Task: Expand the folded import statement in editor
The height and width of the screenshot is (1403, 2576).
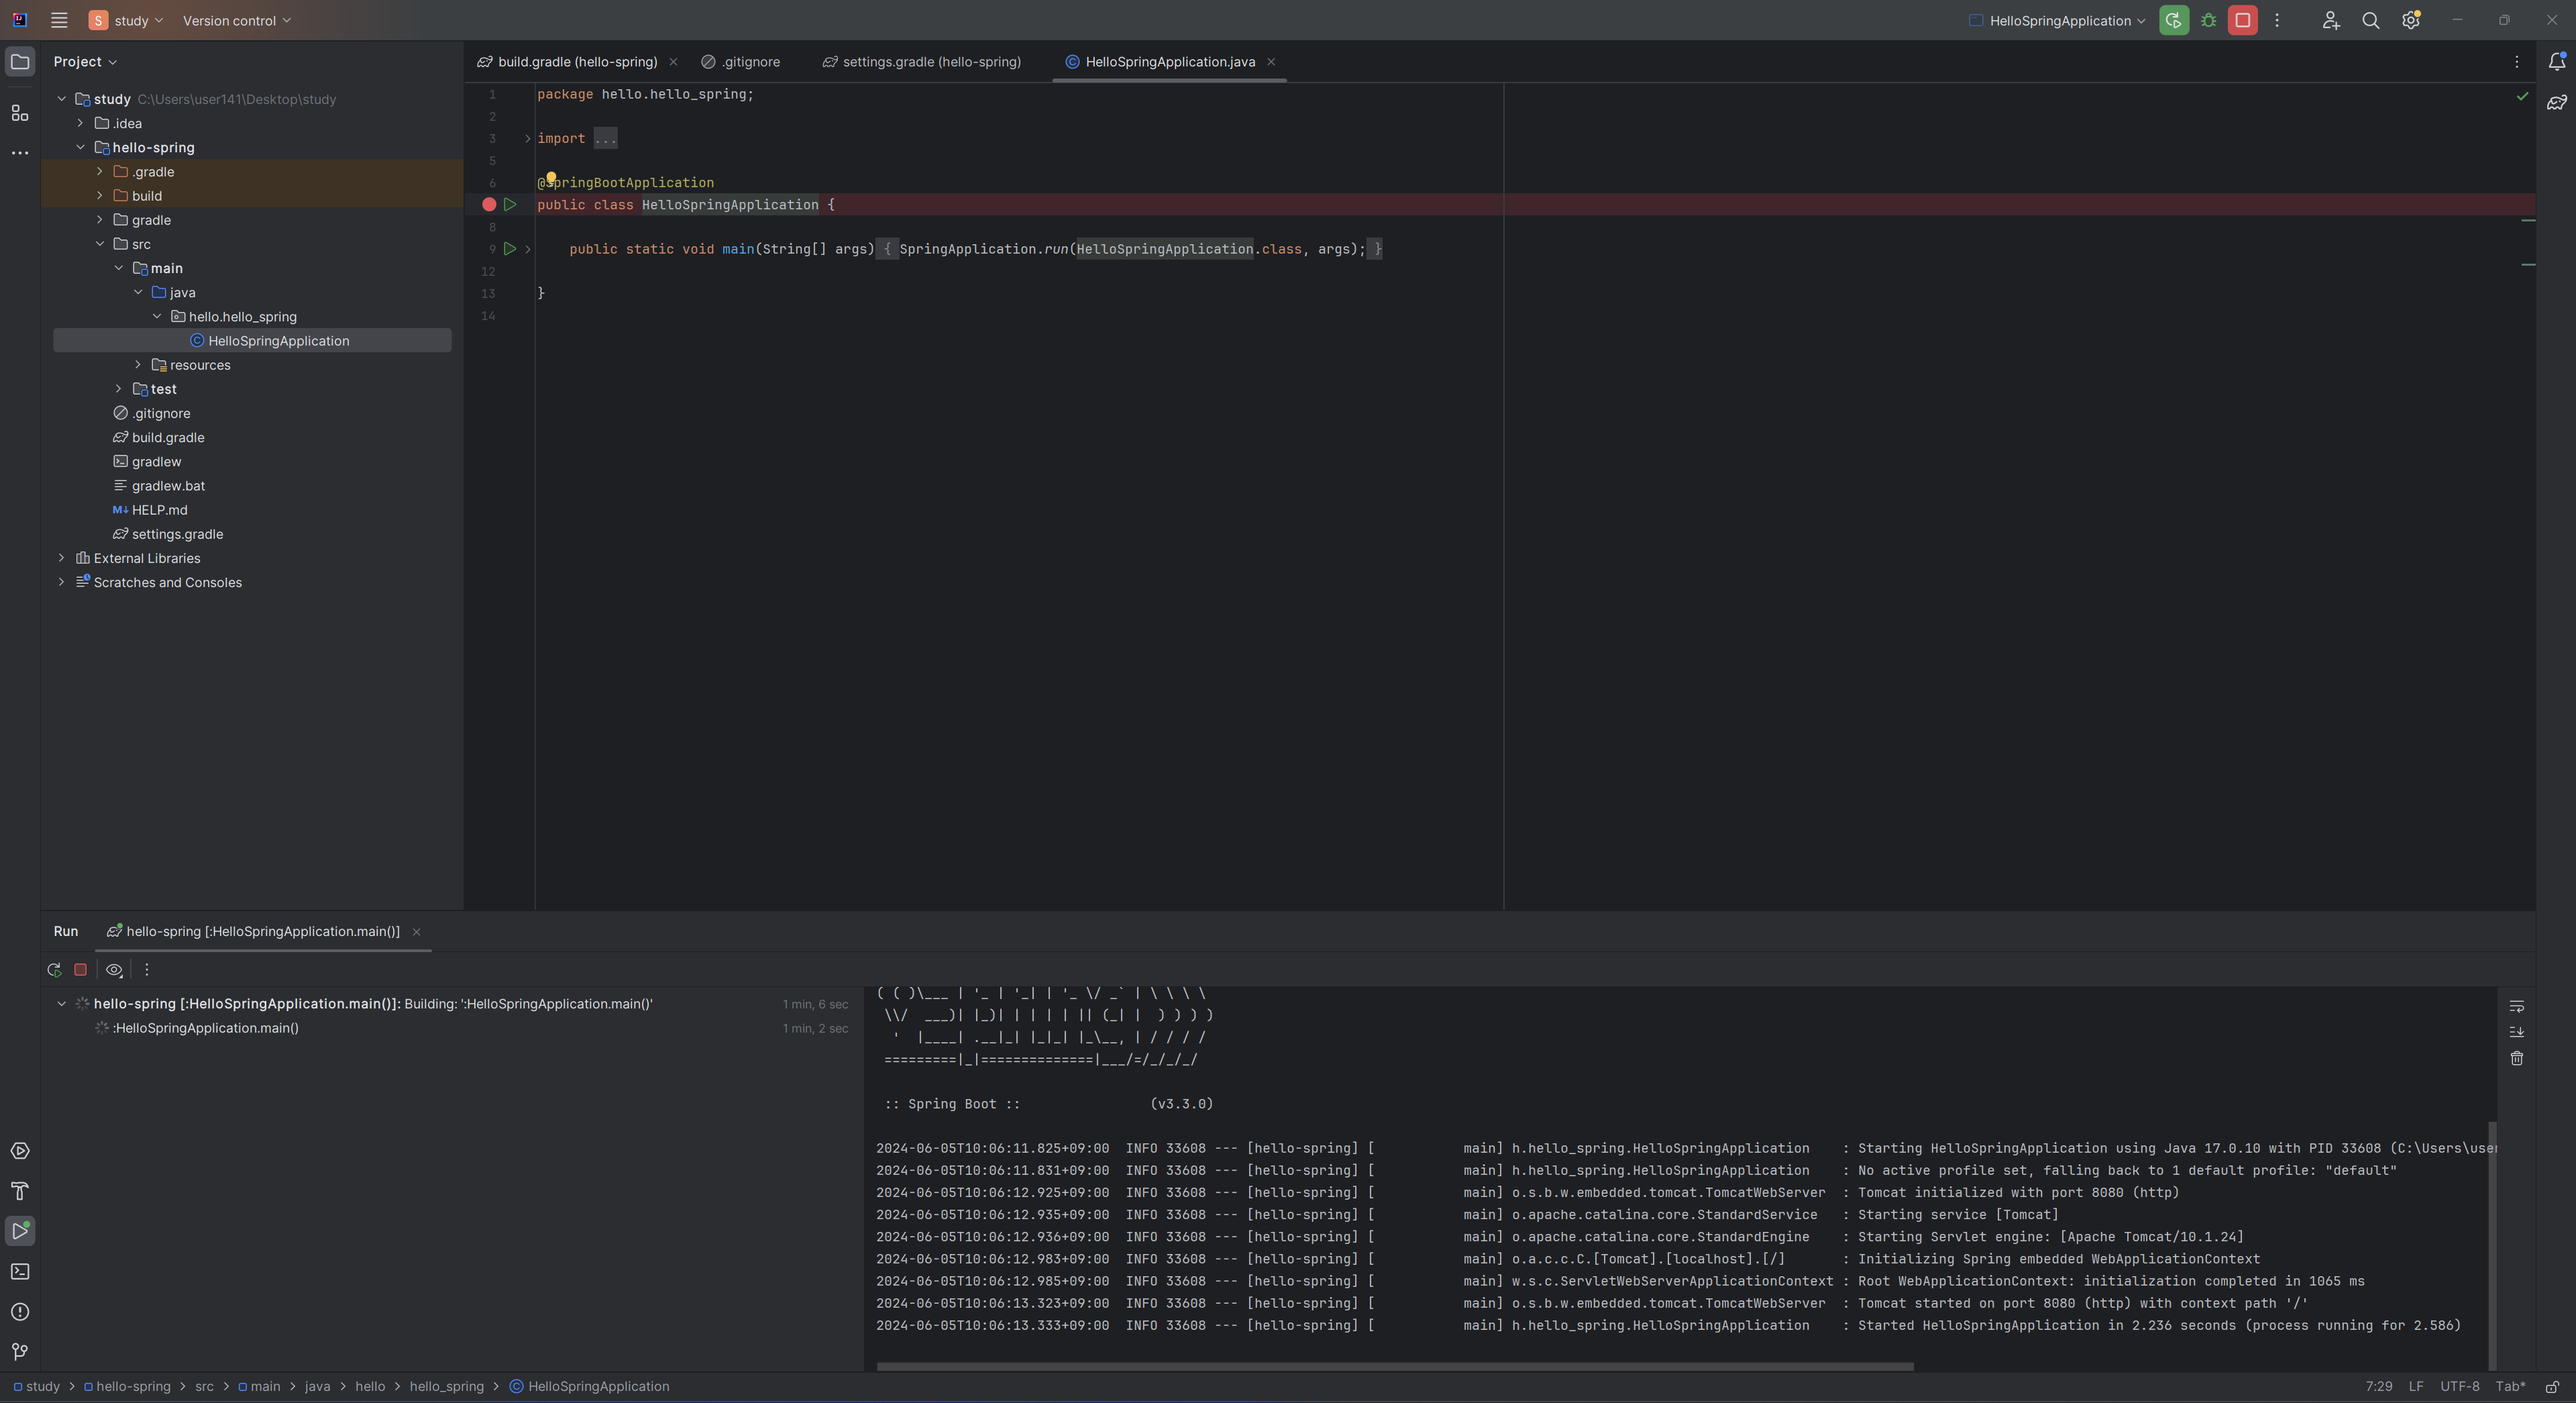Action: click(605, 138)
